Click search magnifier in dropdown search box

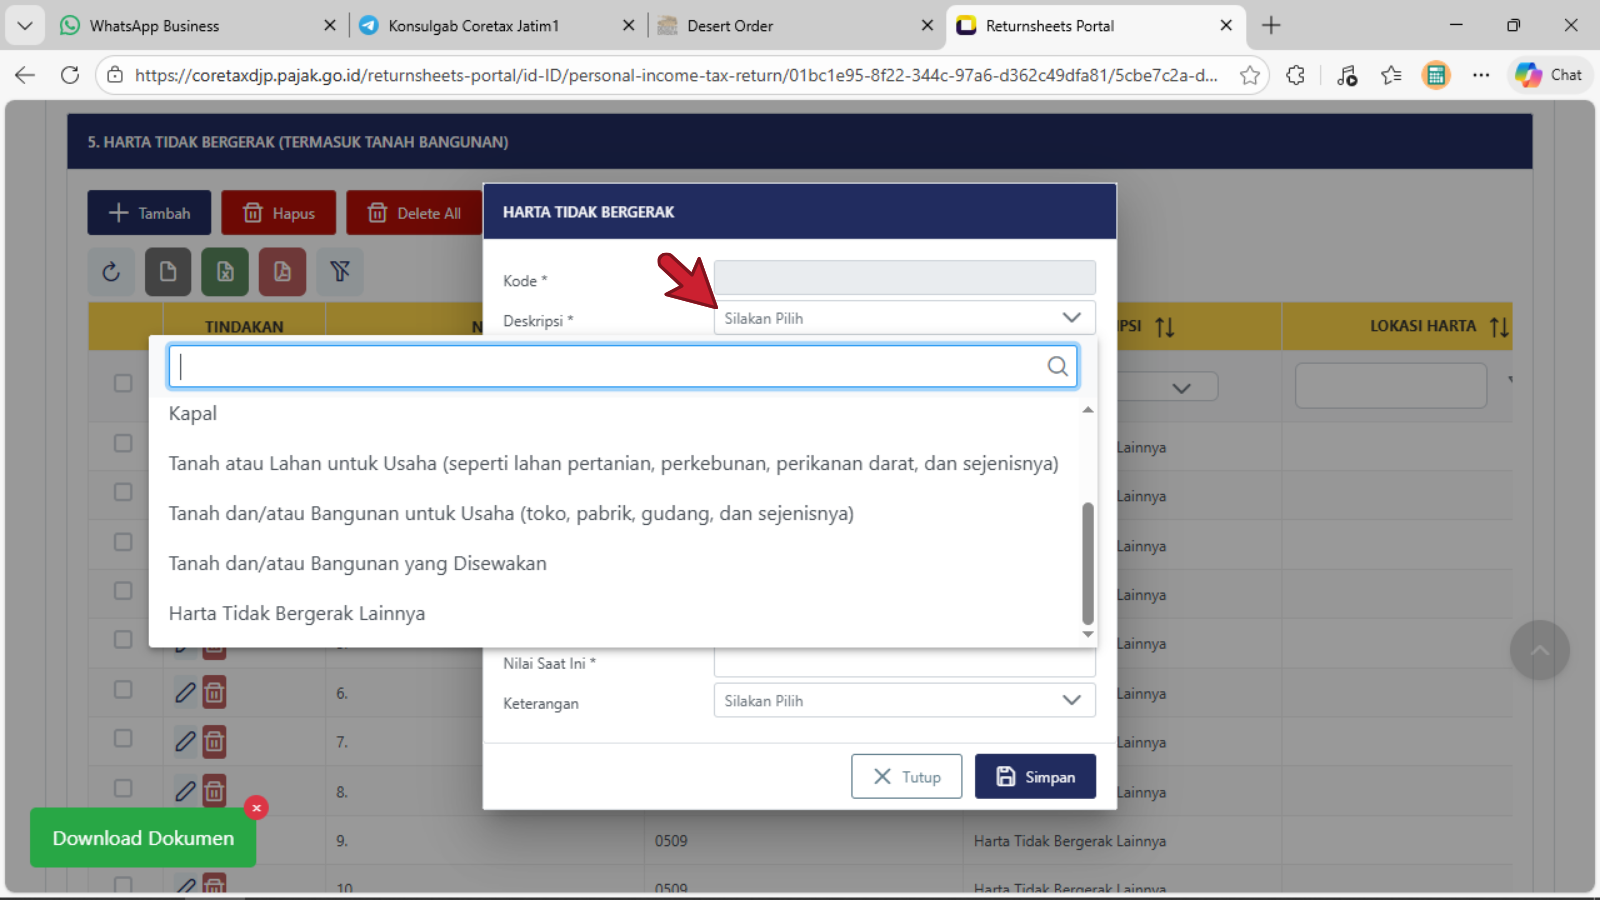tap(1057, 367)
